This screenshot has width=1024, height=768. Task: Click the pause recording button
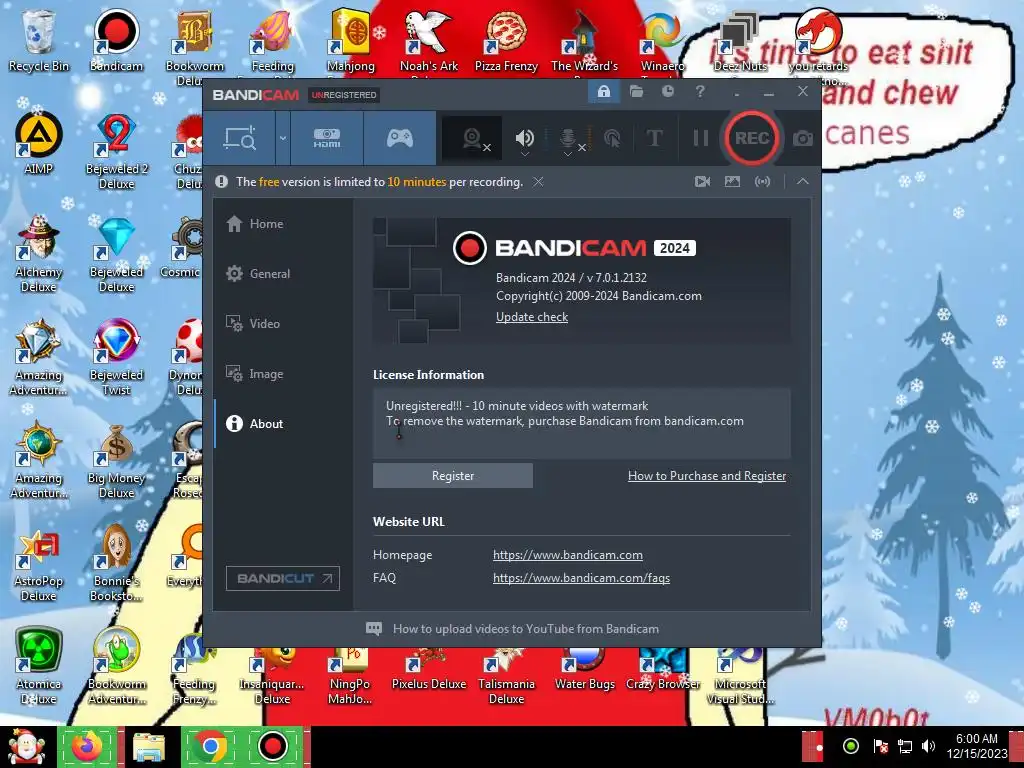pyautogui.click(x=701, y=138)
